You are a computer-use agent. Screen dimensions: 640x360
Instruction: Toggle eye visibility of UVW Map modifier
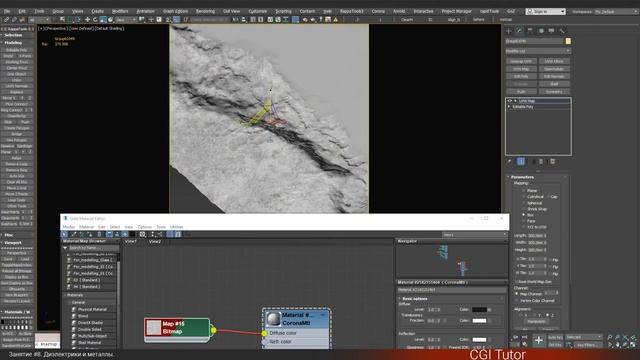point(509,101)
